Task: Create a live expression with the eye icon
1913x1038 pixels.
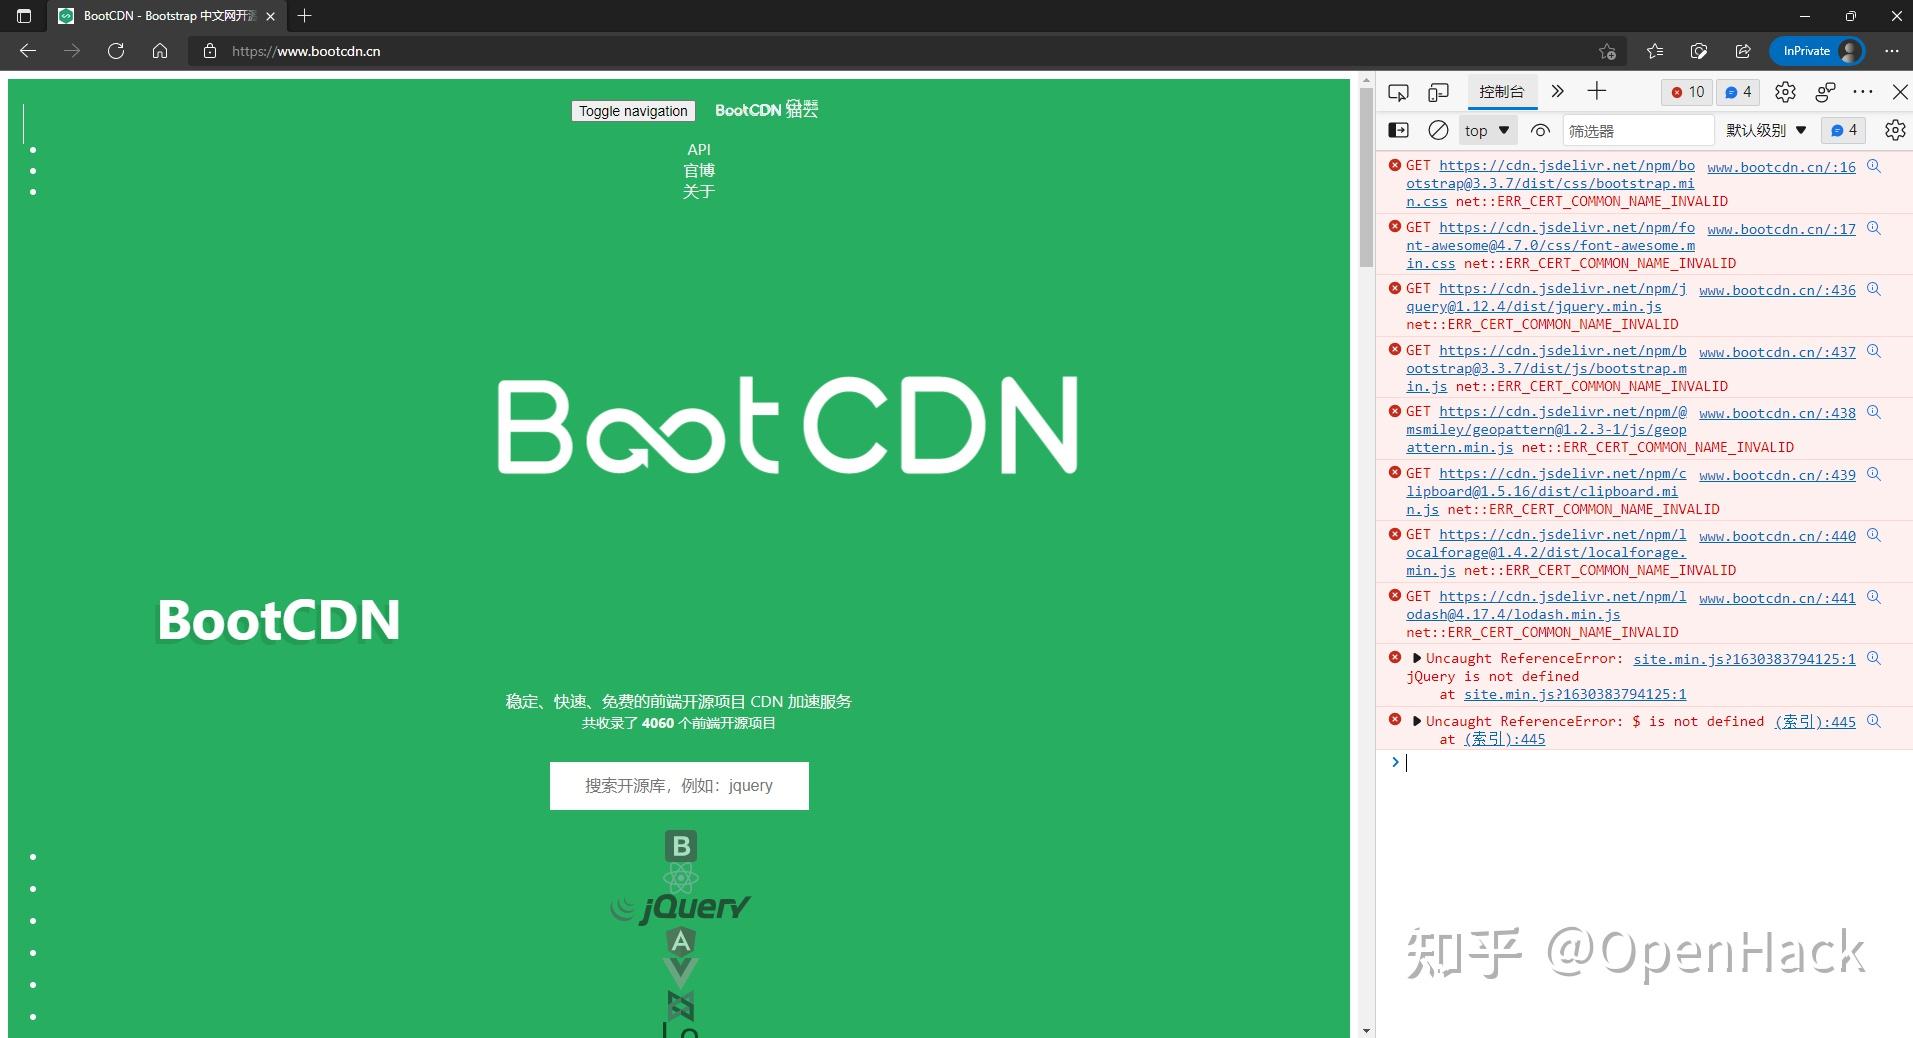Action: (1540, 130)
